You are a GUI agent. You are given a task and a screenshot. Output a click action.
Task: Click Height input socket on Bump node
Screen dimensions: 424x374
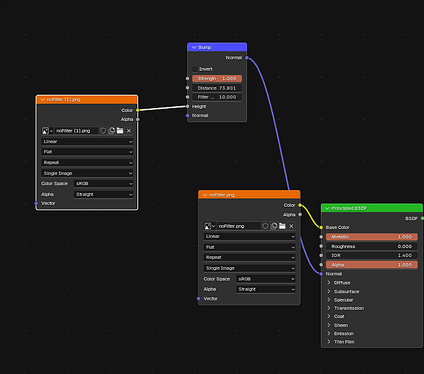tap(187, 106)
